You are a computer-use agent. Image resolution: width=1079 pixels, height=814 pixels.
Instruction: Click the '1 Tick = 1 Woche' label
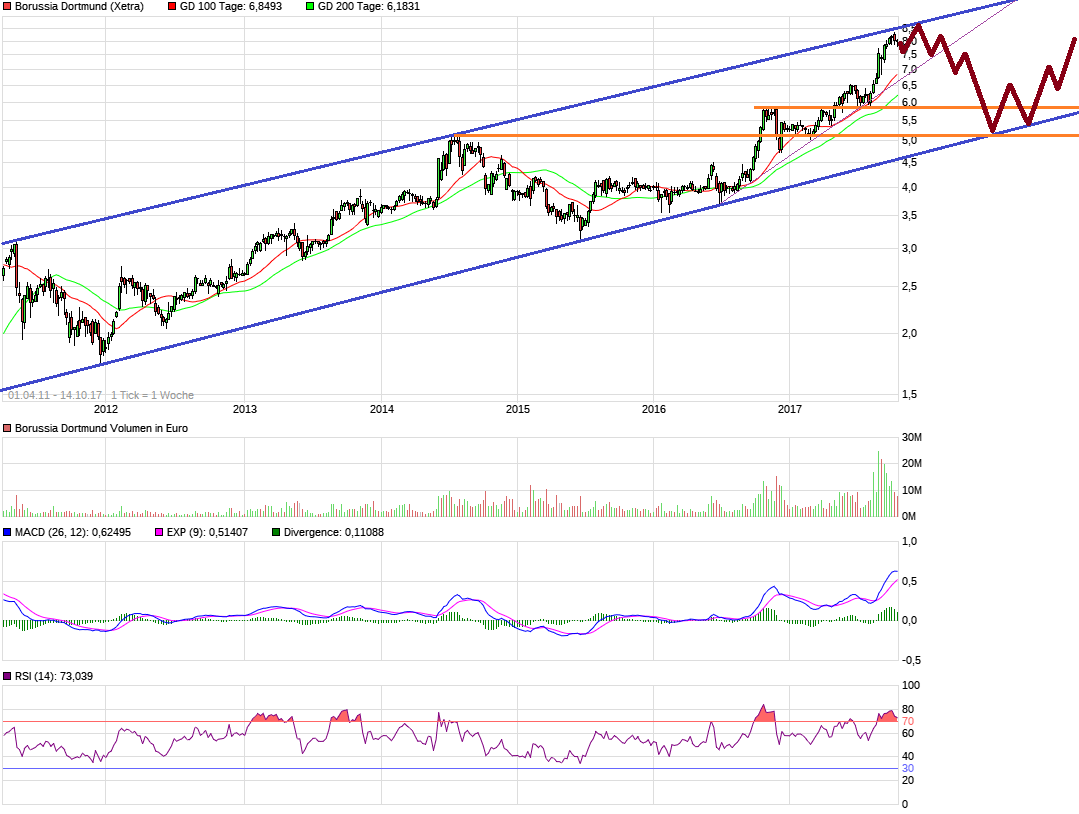[152, 395]
